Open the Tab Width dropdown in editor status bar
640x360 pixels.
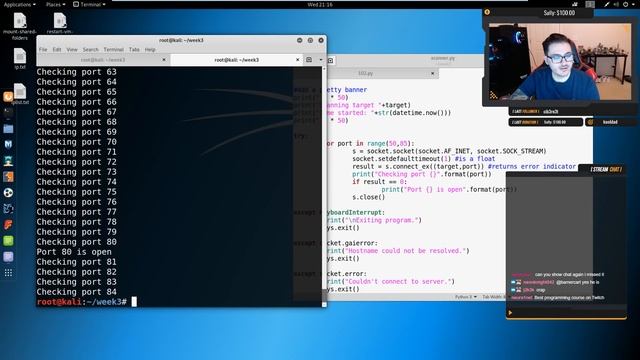[x=493, y=297]
